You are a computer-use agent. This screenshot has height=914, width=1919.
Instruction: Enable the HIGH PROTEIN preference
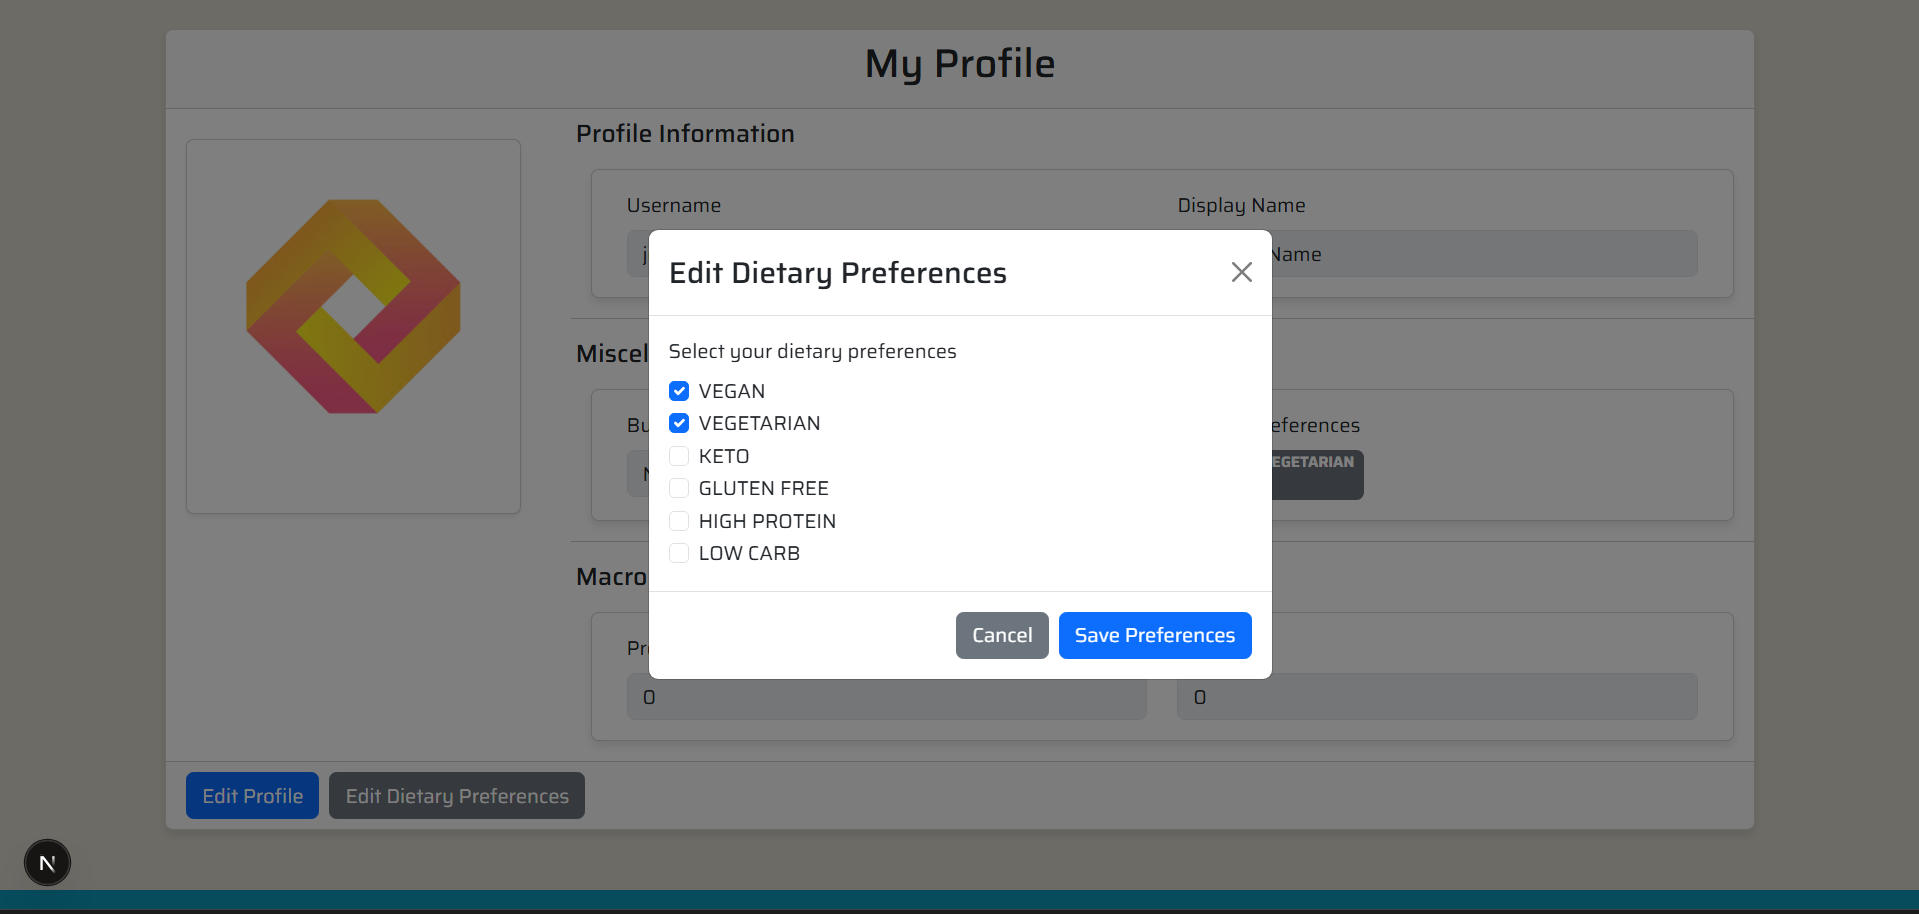(679, 521)
